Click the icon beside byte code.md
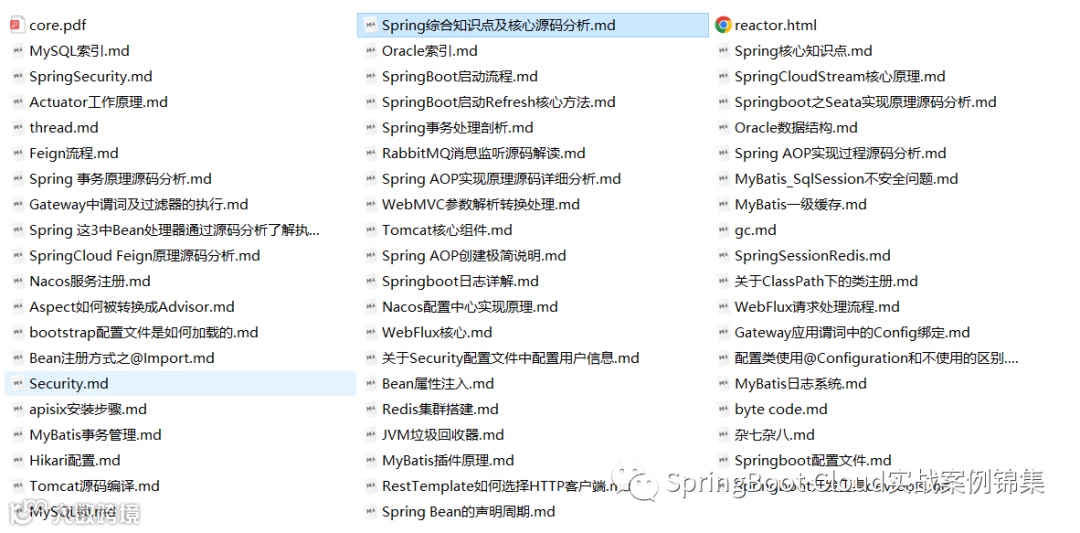 (x=723, y=409)
